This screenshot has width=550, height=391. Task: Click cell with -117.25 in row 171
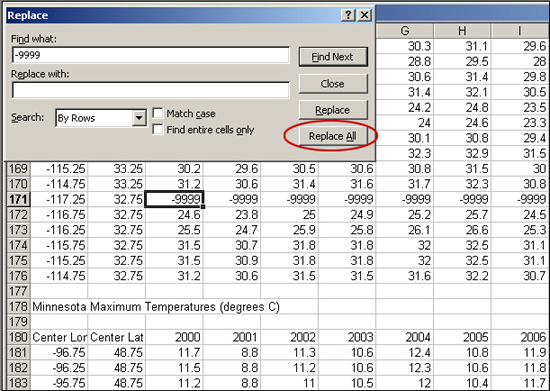pyautogui.click(x=59, y=200)
